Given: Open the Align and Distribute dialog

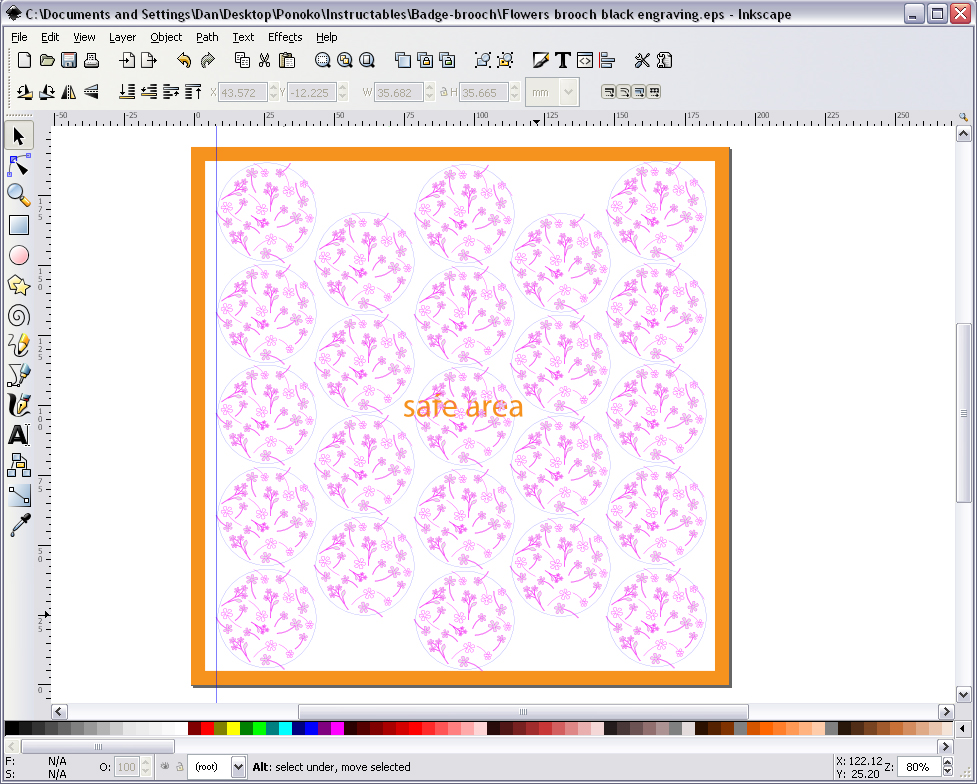Looking at the screenshot, I should click(x=607, y=60).
